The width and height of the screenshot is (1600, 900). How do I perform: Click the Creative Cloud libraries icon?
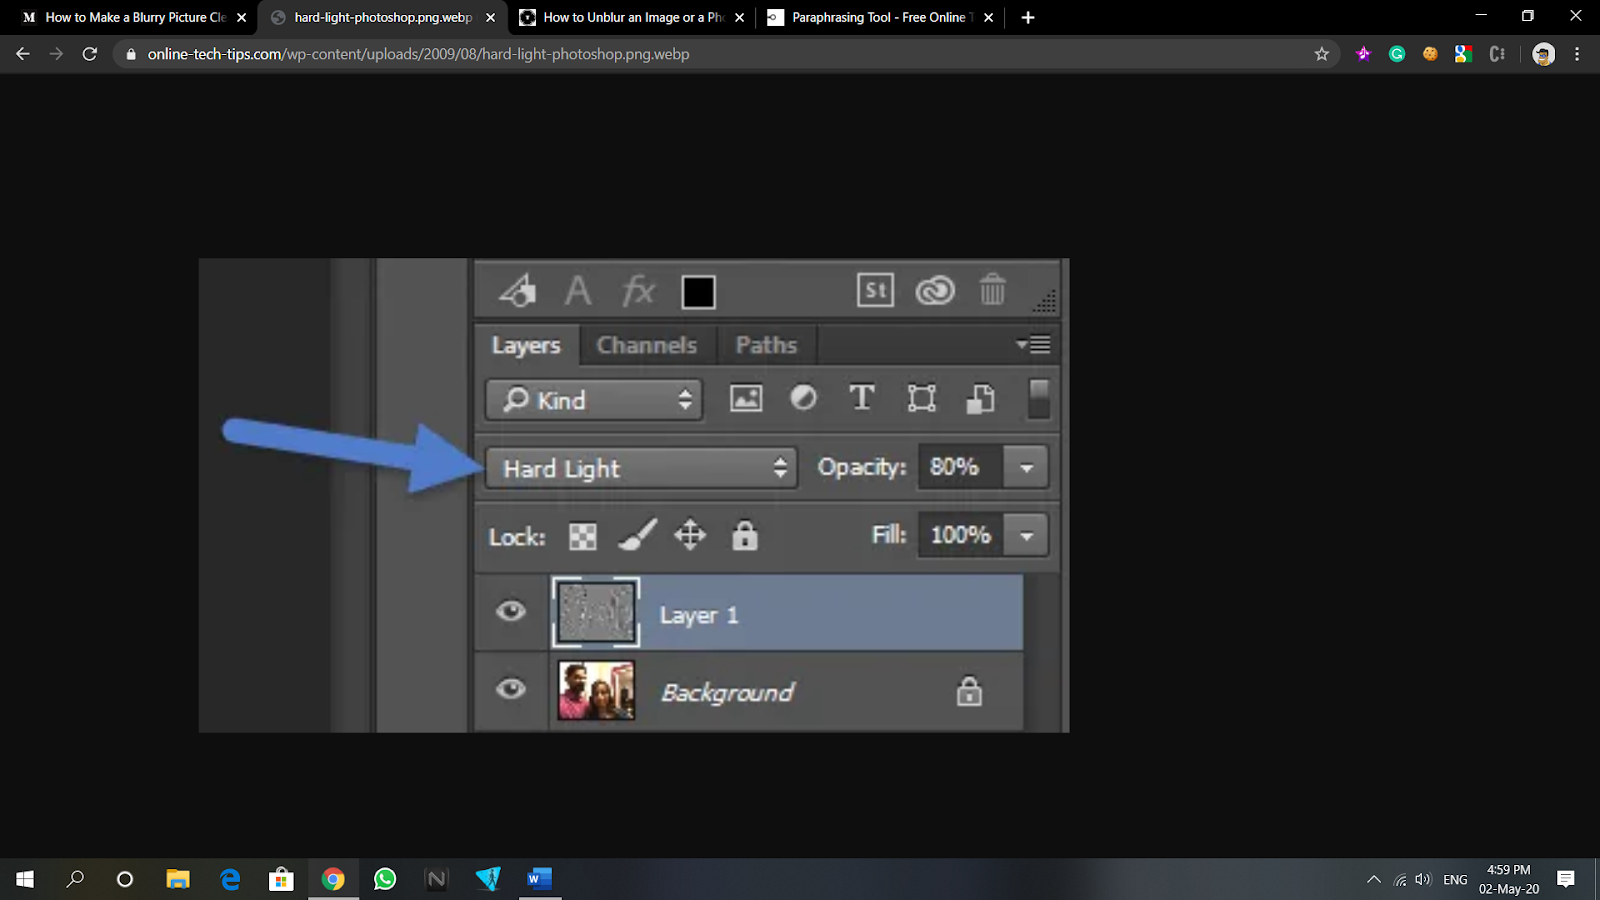pyautogui.click(x=935, y=291)
